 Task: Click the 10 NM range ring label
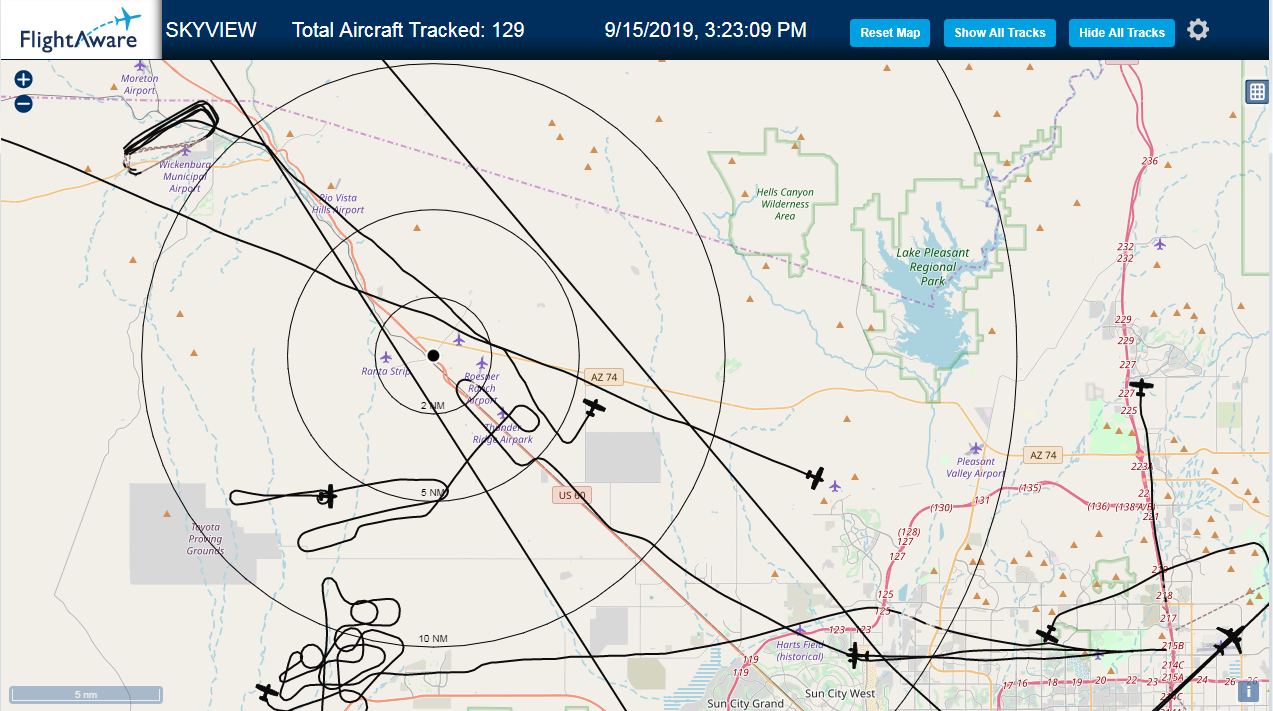pyautogui.click(x=433, y=638)
